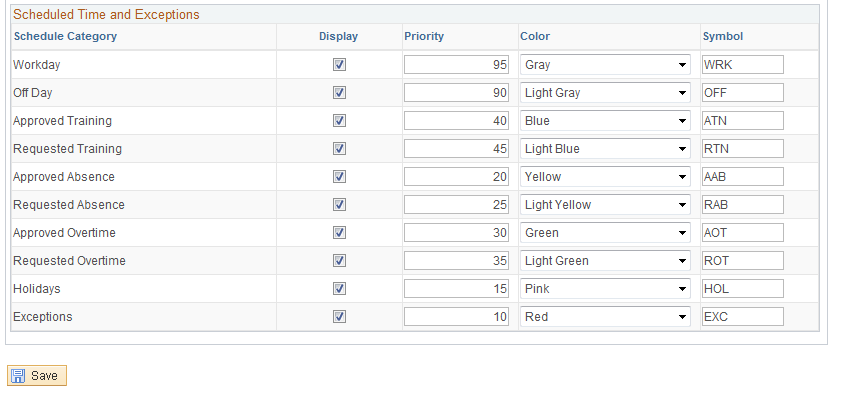Click the HOL symbol field
This screenshot has height=401, width=861.
coord(742,289)
